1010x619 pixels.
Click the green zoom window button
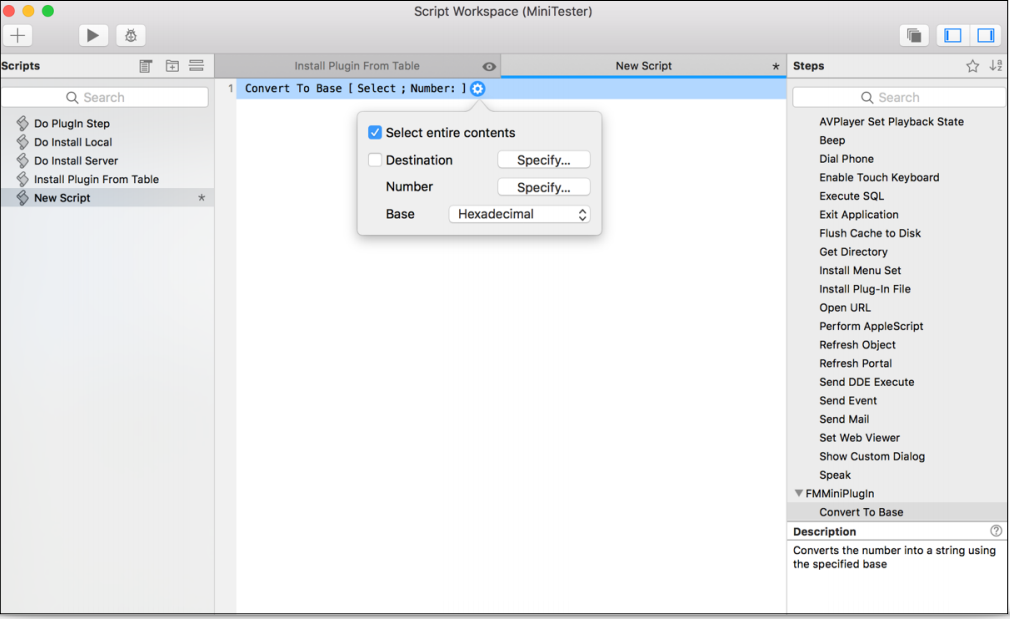click(48, 11)
